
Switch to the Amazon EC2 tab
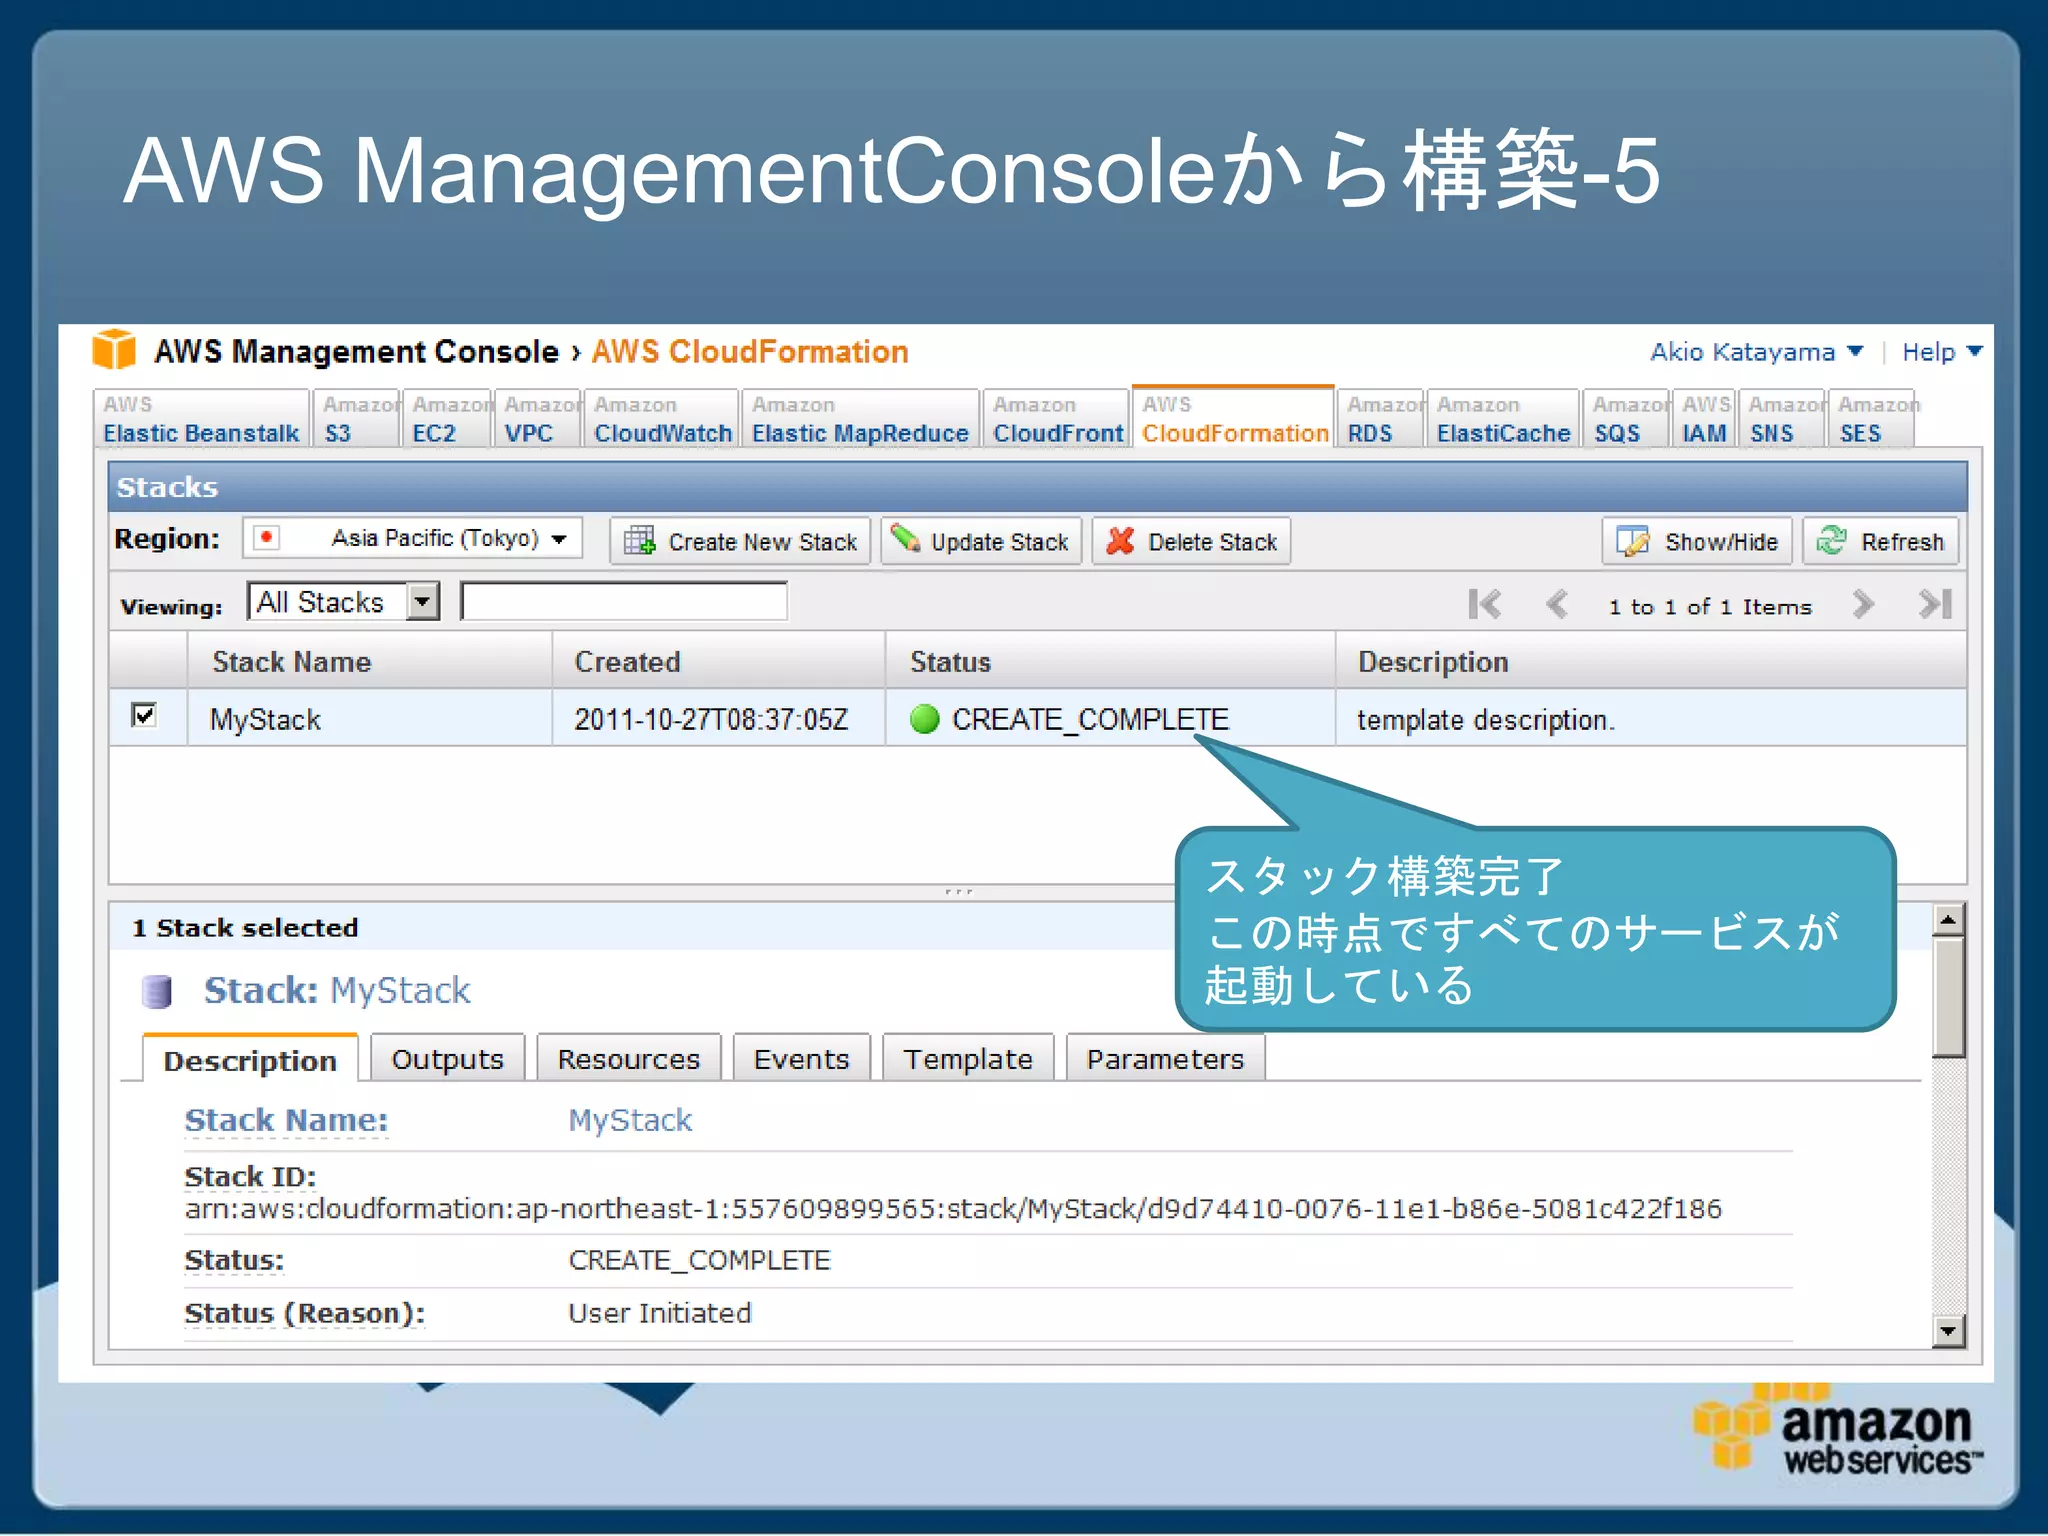pyautogui.click(x=447, y=419)
